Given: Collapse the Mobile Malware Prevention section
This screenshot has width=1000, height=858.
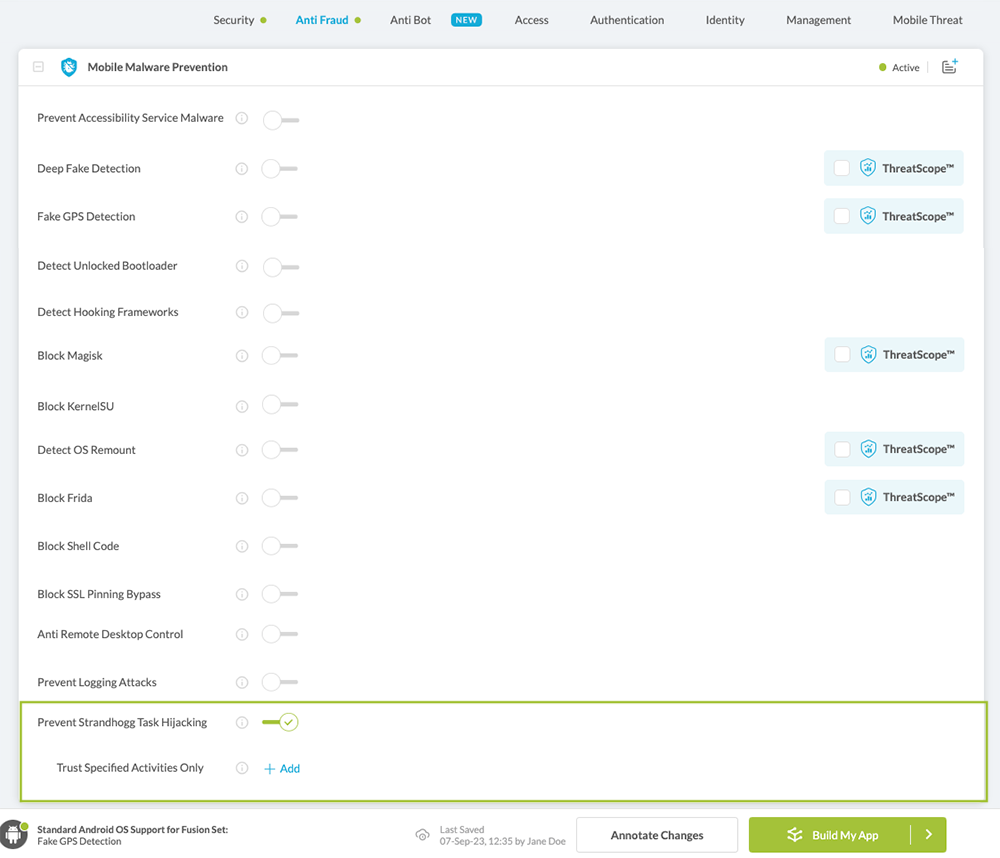Looking at the screenshot, I should pyautogui.click(x=38, y=67).
